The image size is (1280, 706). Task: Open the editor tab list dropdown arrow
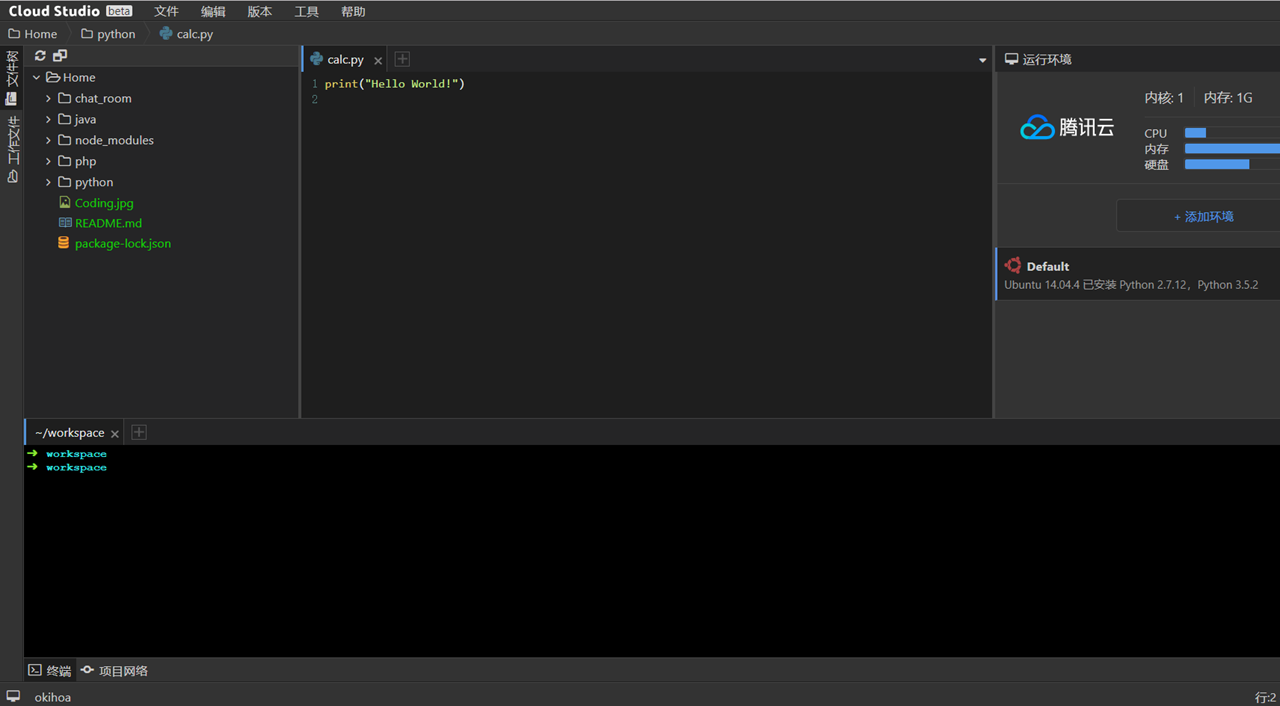pos(982,60)
